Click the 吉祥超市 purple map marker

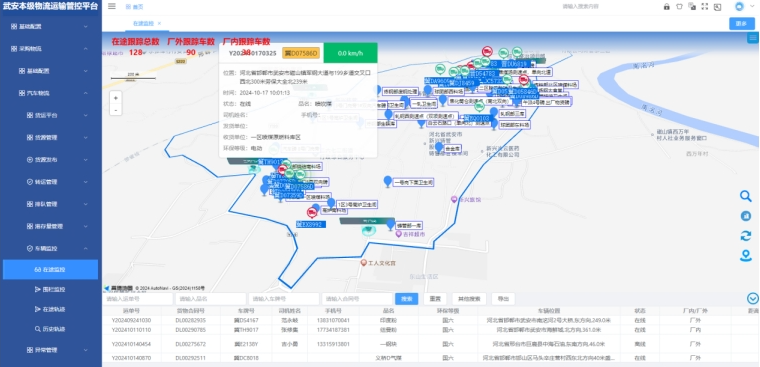pos(399,234)
